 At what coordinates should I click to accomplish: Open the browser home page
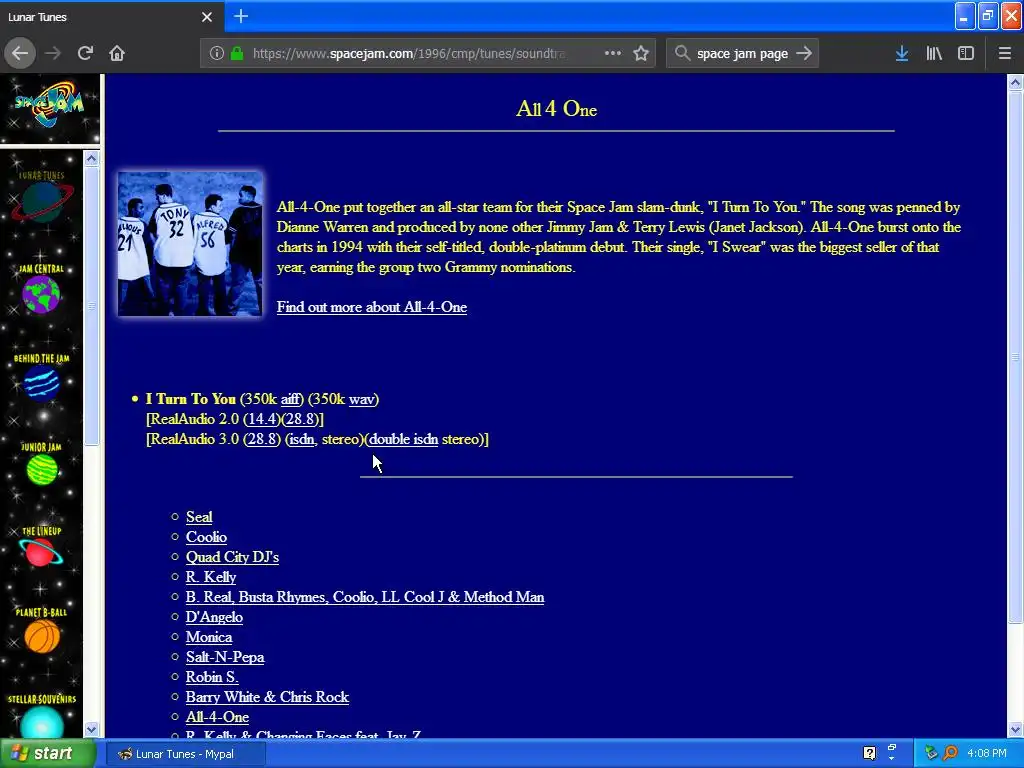coord(117,53)
